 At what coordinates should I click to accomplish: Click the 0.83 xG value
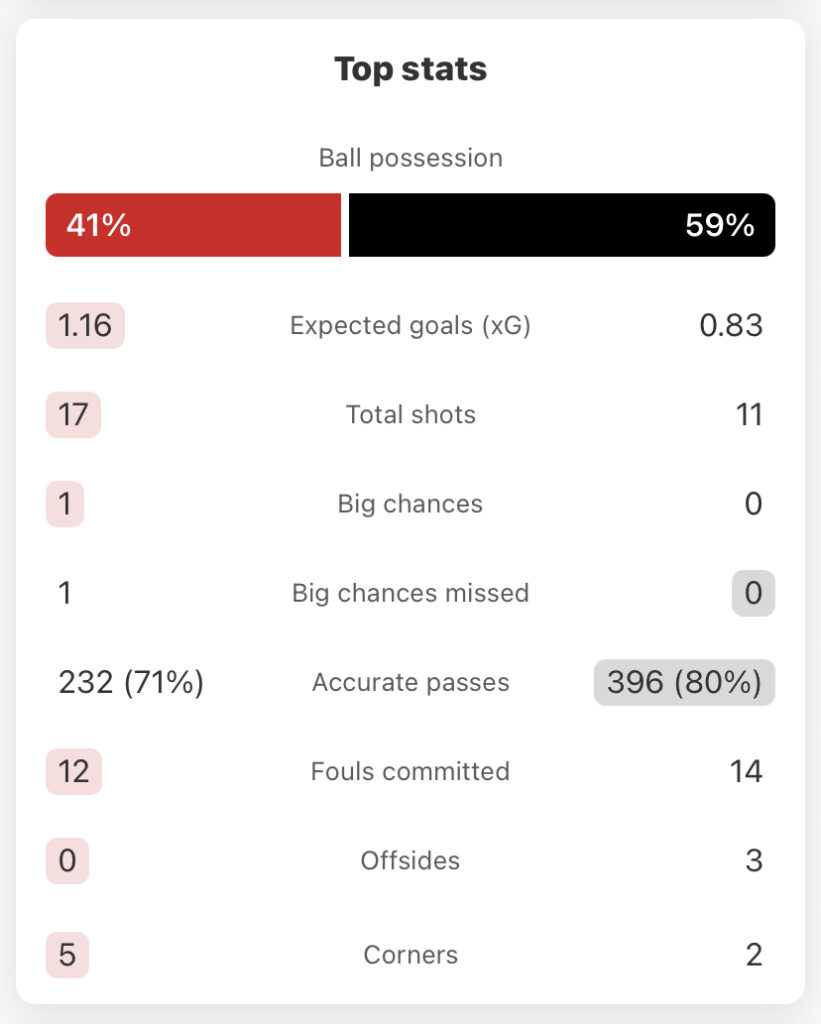click(x=731, y=325)
